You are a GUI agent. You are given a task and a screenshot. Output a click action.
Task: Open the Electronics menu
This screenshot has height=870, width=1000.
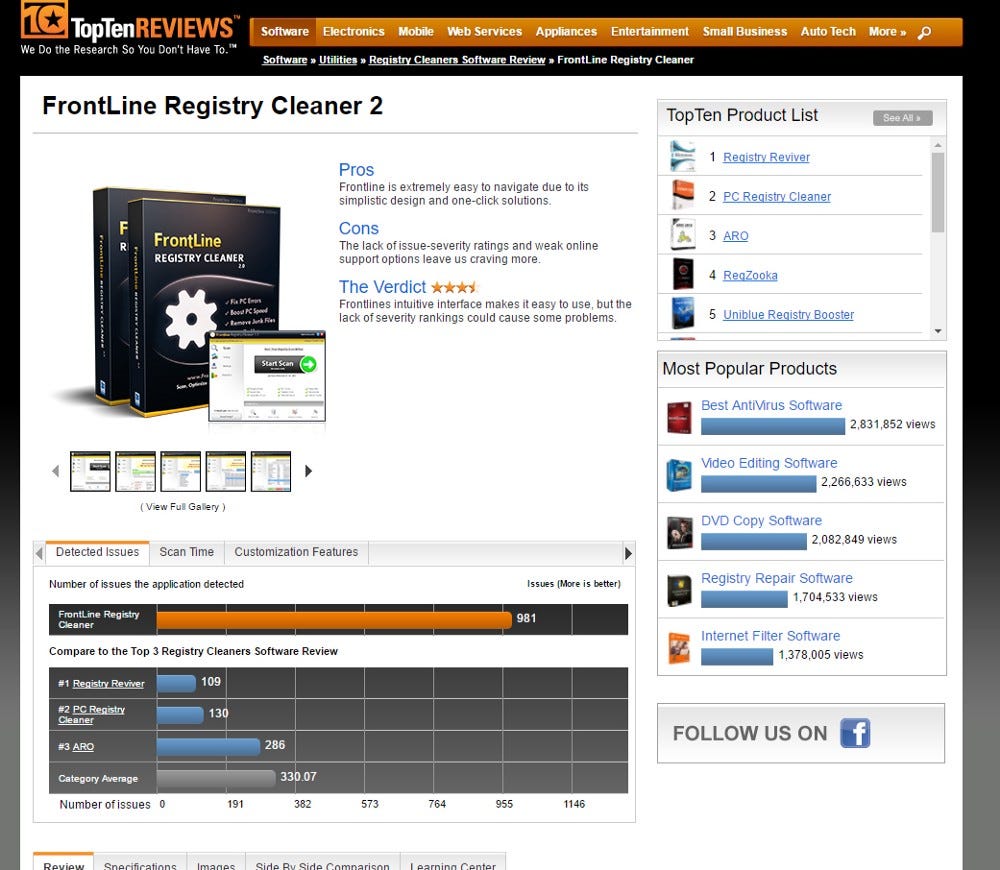353,31
